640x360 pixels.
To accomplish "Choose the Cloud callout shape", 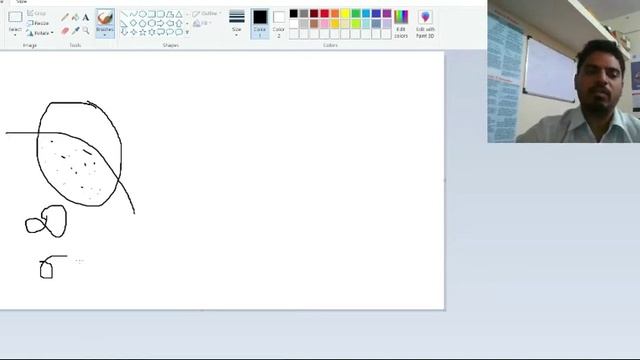I will point(179,32).
